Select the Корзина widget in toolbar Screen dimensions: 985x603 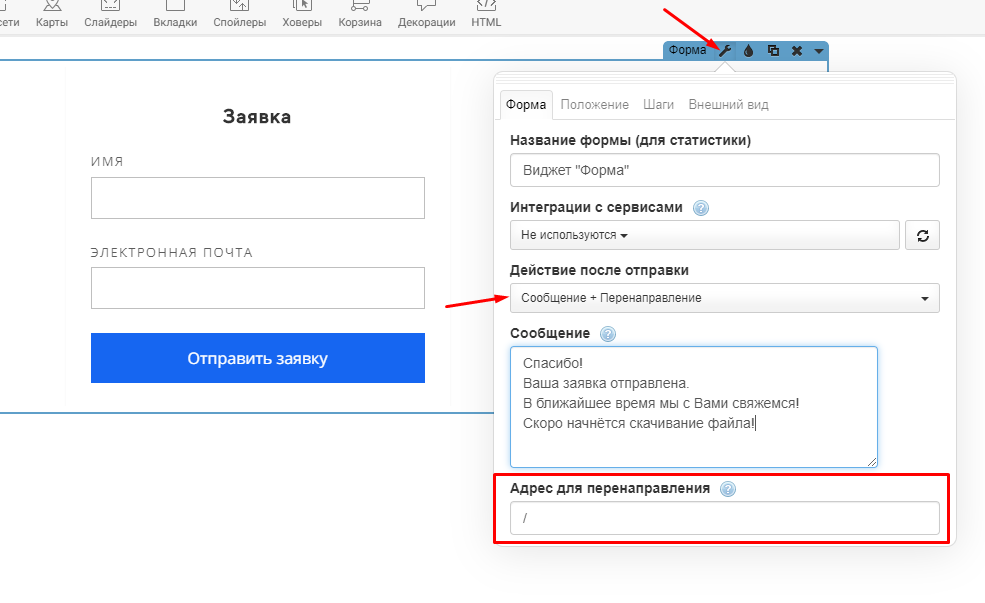(359, 15)
